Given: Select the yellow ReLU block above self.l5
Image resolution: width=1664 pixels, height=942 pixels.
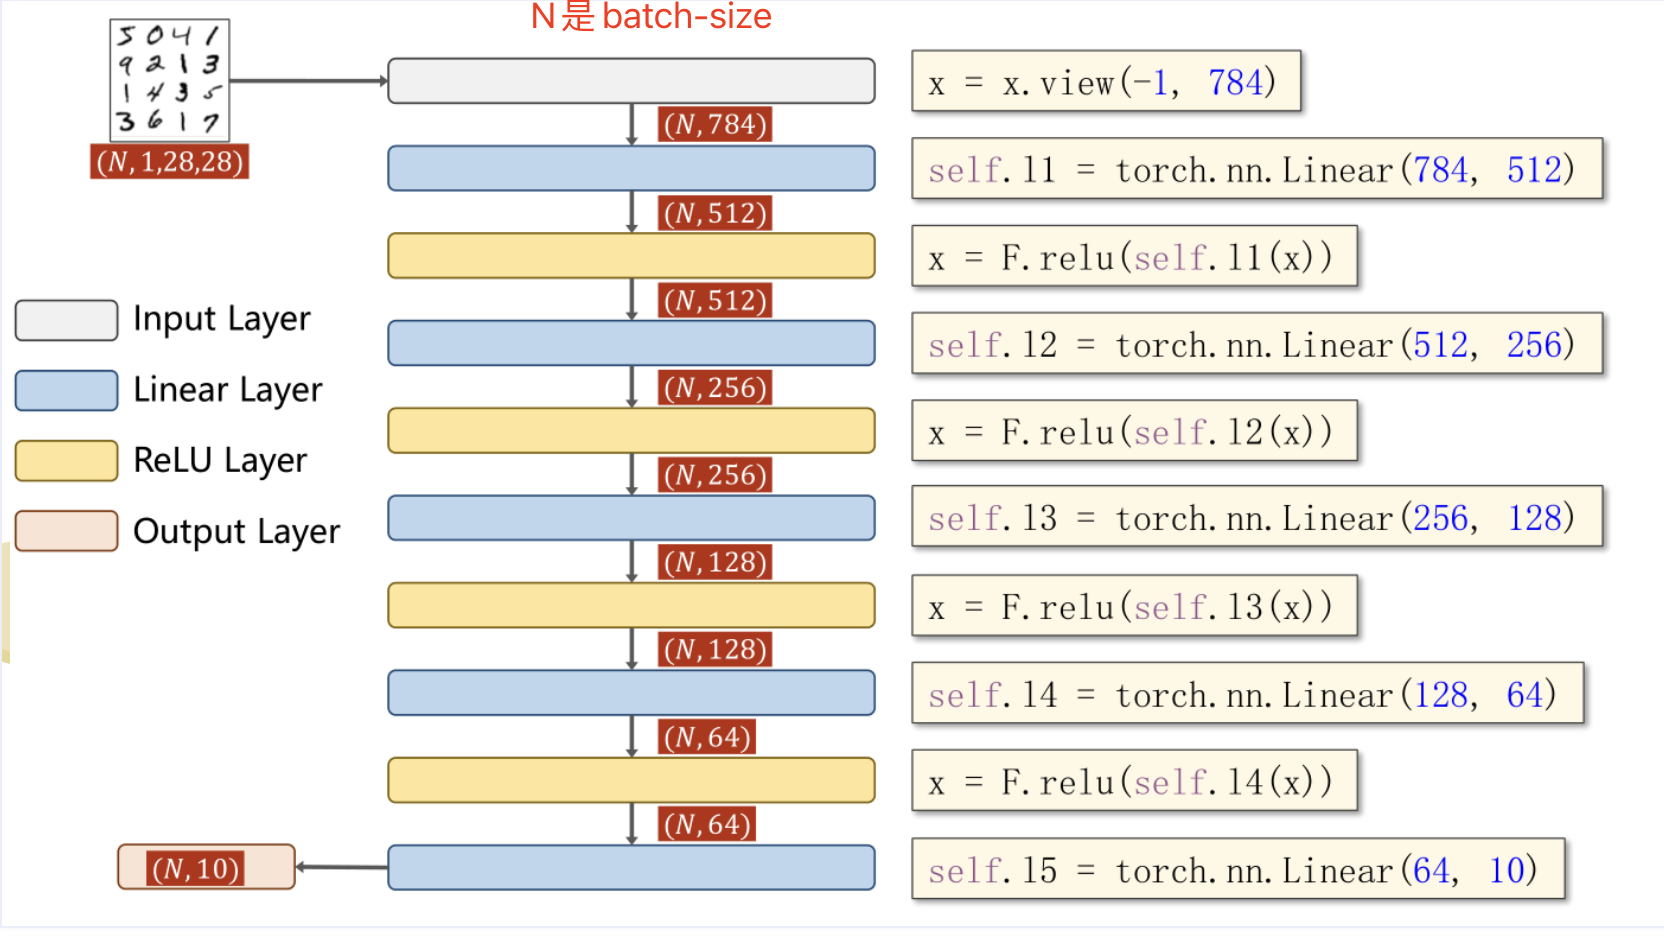Looking at the screenshot, I should click(630, 780).
